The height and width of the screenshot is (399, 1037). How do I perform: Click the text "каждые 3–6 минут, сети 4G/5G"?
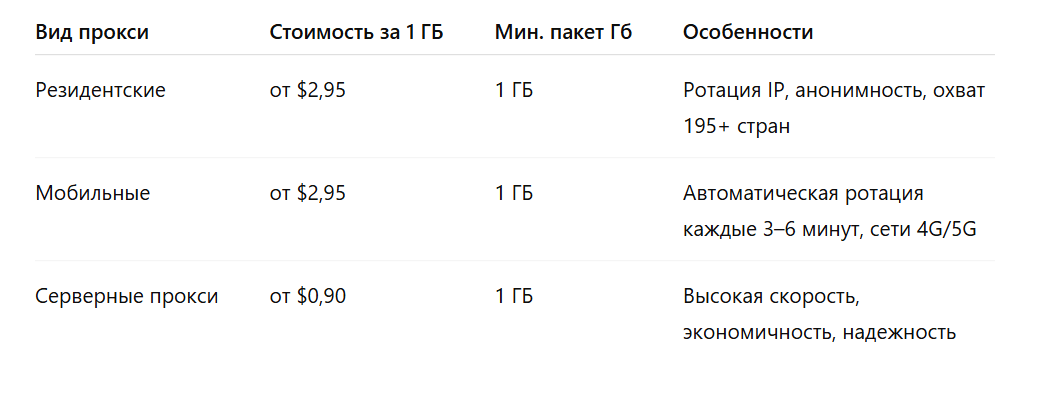(829, 229)
